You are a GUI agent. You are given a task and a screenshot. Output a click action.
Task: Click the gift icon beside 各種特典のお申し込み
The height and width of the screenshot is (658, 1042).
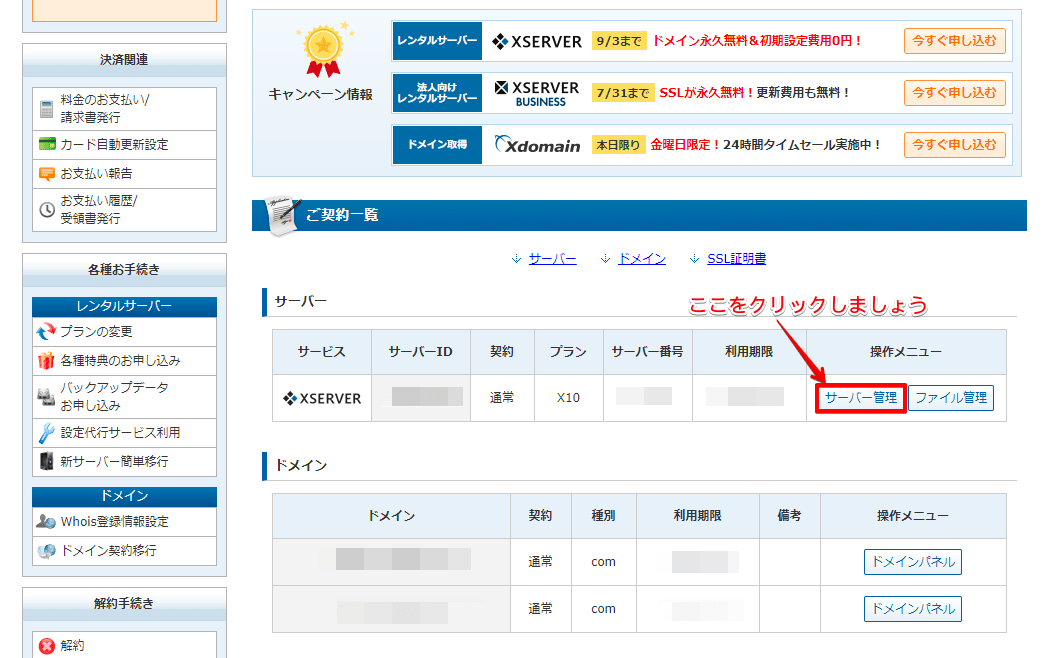click(x=46, y=360)
